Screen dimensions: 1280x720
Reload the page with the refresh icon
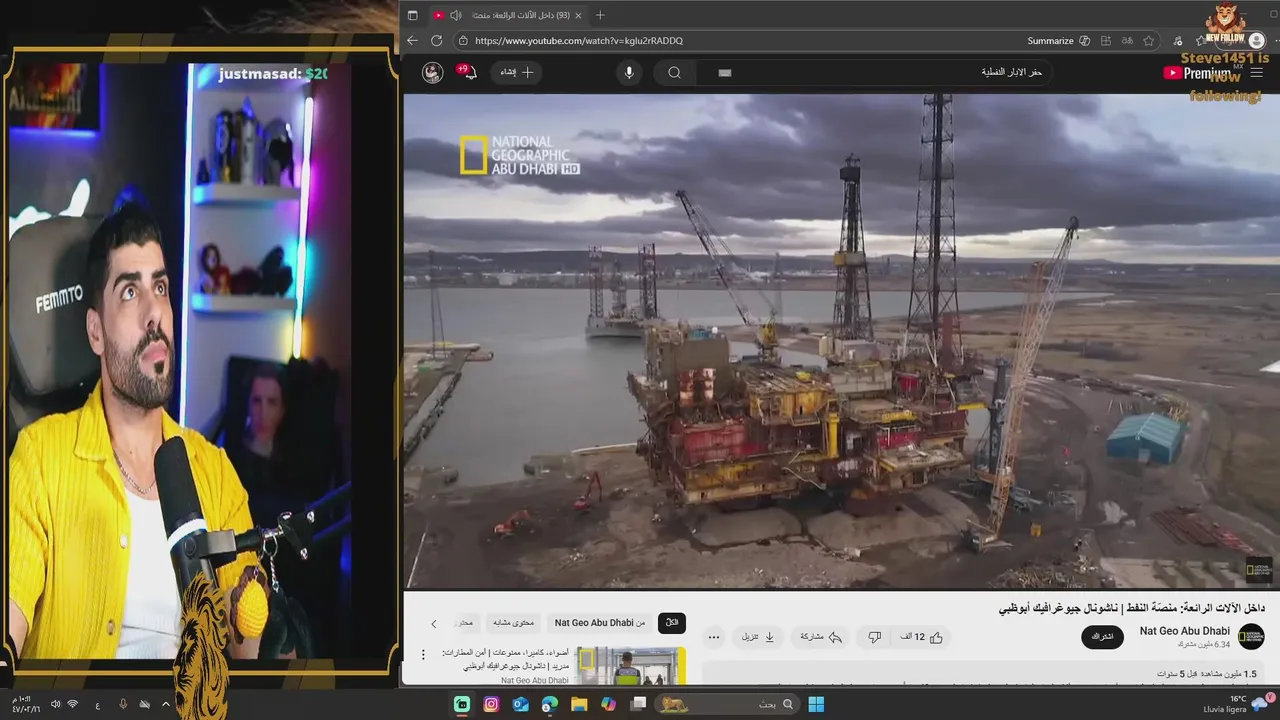pos(436,41)
